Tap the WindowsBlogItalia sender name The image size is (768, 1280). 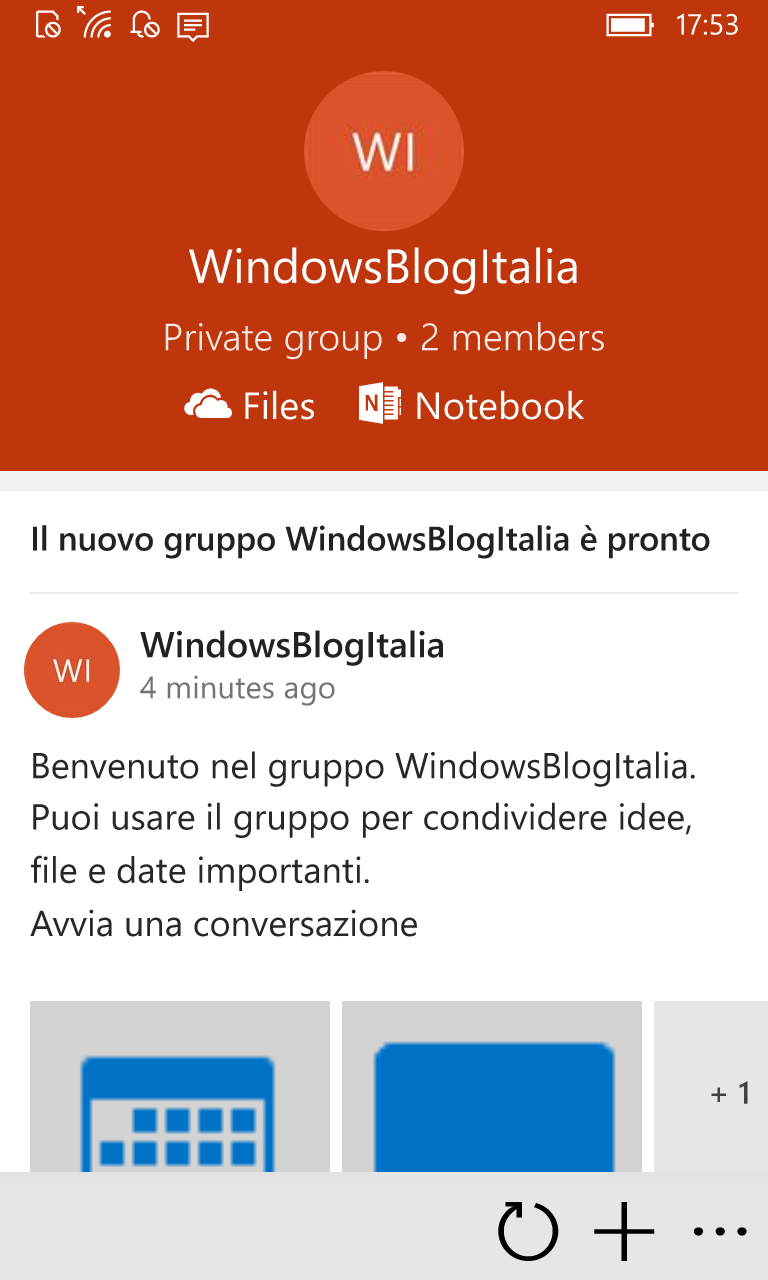(292, 645)
